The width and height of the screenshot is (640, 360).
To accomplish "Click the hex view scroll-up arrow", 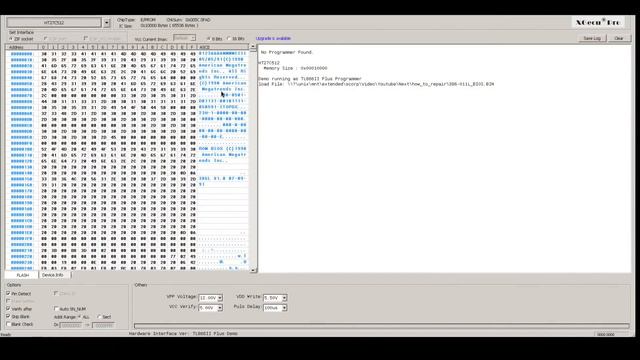I will pos(253,47).
